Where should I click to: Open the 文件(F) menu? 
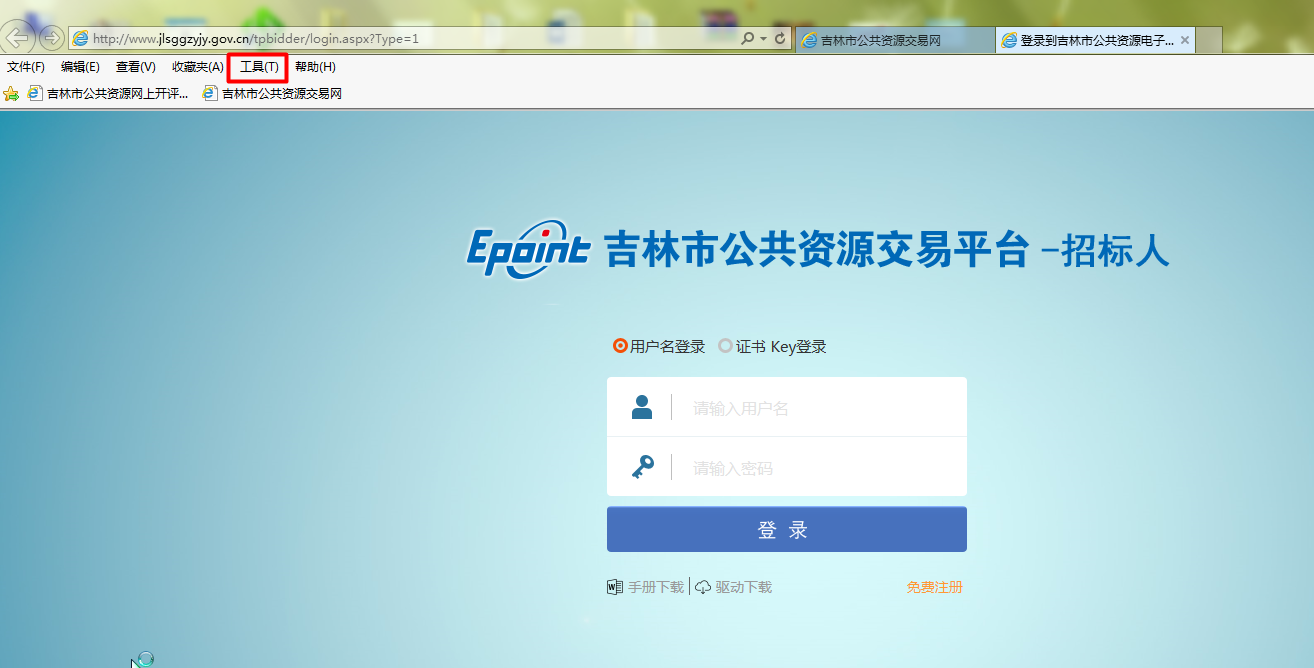(x=26, y=67)
